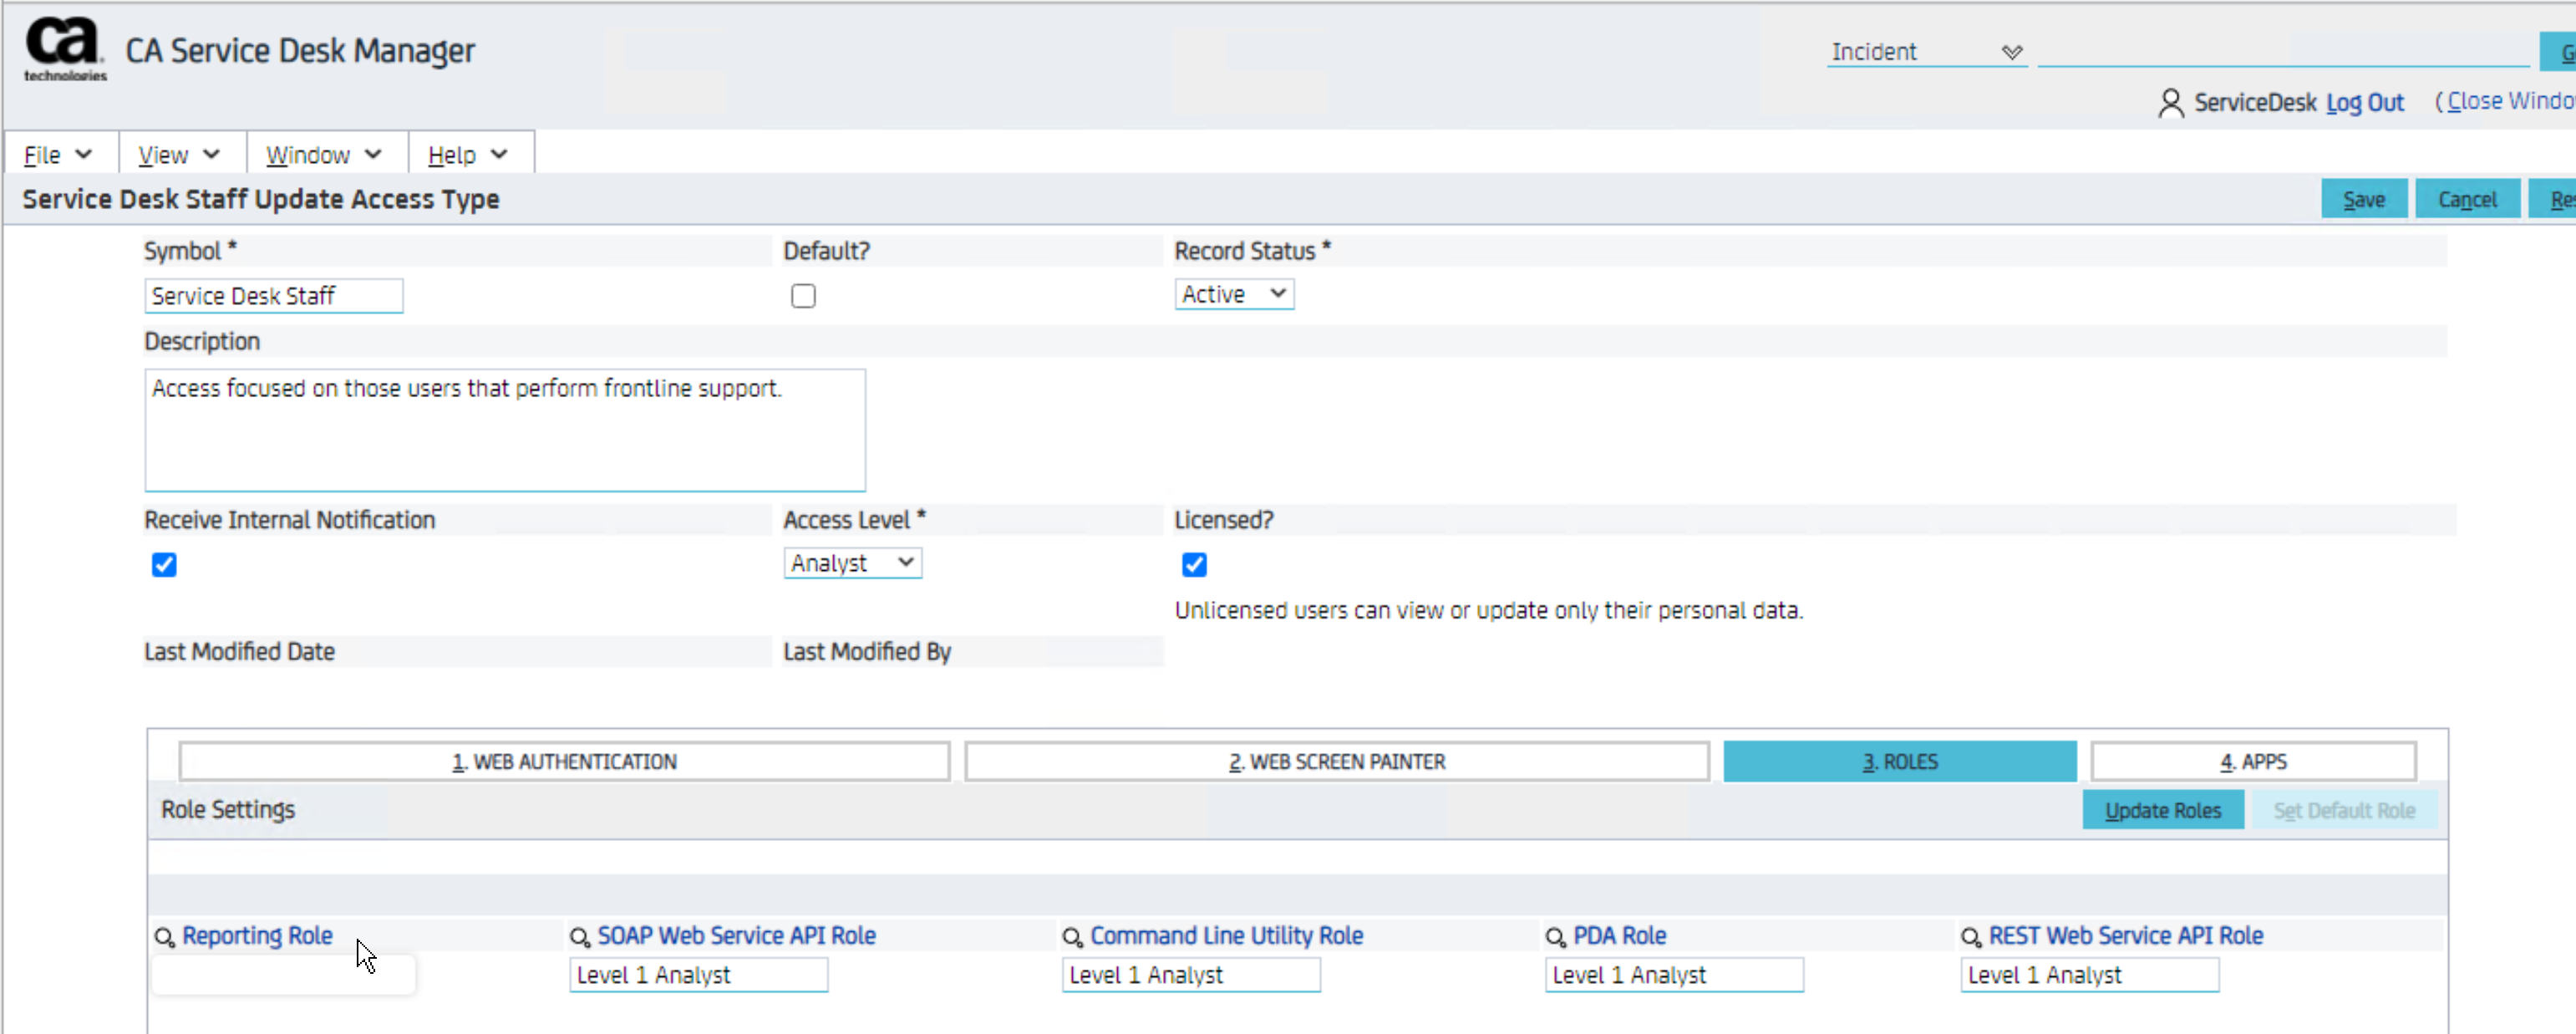Click the Reporting Role lookup magnifier icon
This screenshot has height=1034, width=2576.
coord(164,937)
